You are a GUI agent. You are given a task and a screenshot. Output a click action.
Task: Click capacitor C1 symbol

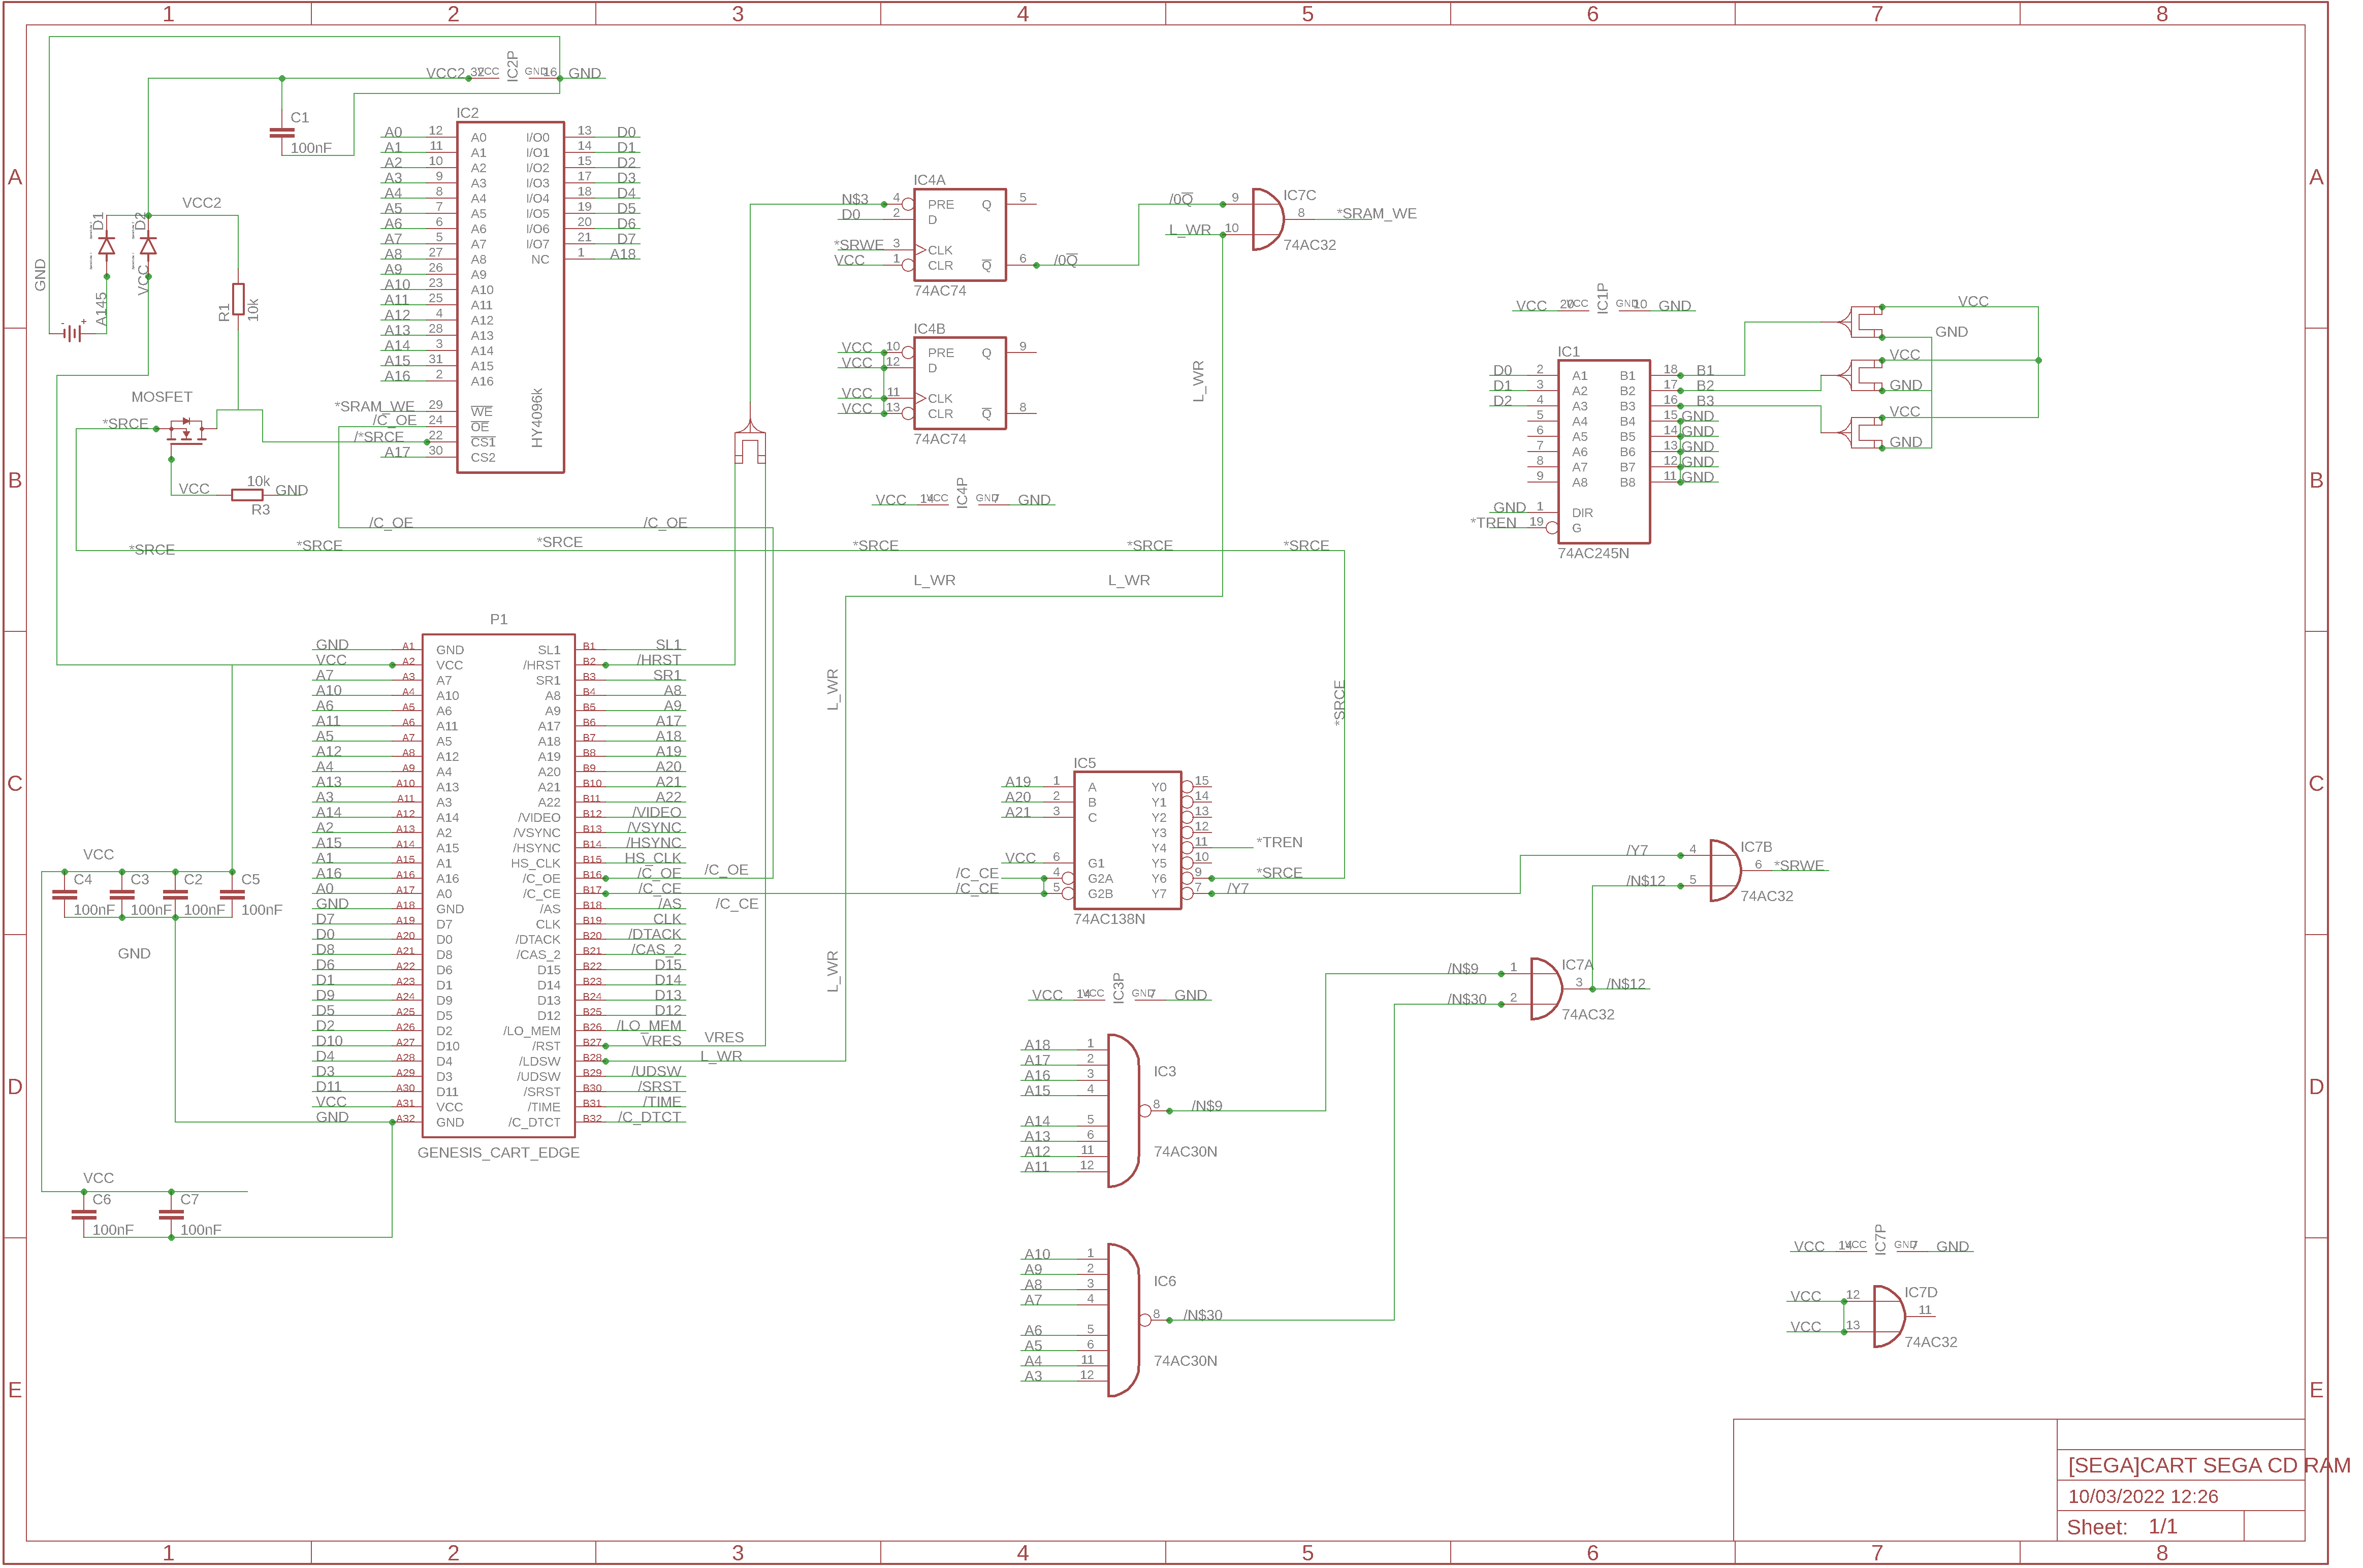[x=282, y=133]
